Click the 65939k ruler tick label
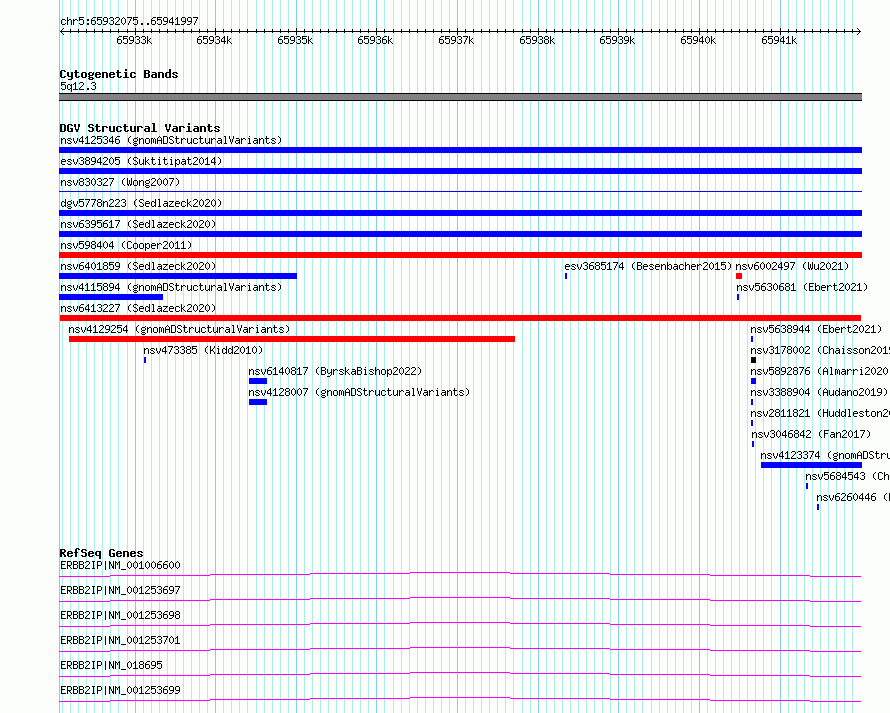The height and width of the screenshot is (713, 890). 618,40
